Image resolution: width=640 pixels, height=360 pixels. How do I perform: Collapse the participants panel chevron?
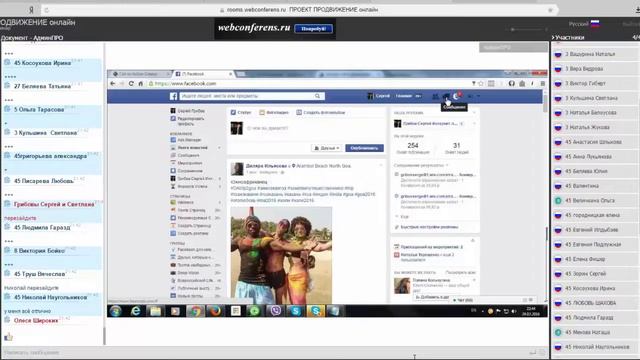(553, 38)
